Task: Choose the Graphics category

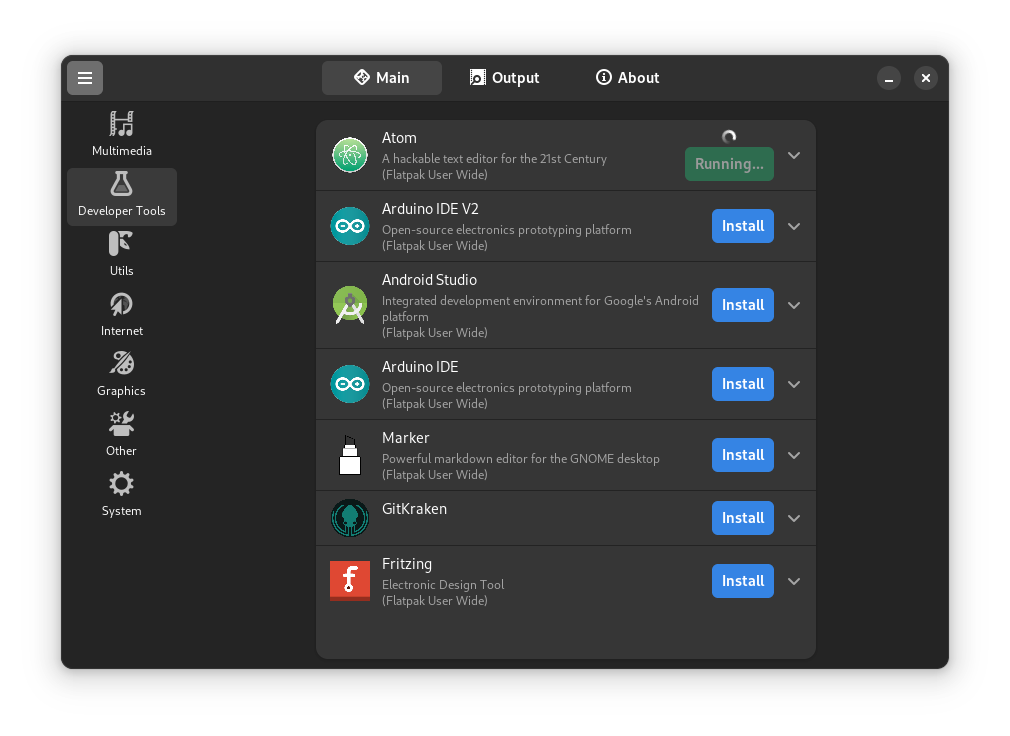Action: [121, 375]
